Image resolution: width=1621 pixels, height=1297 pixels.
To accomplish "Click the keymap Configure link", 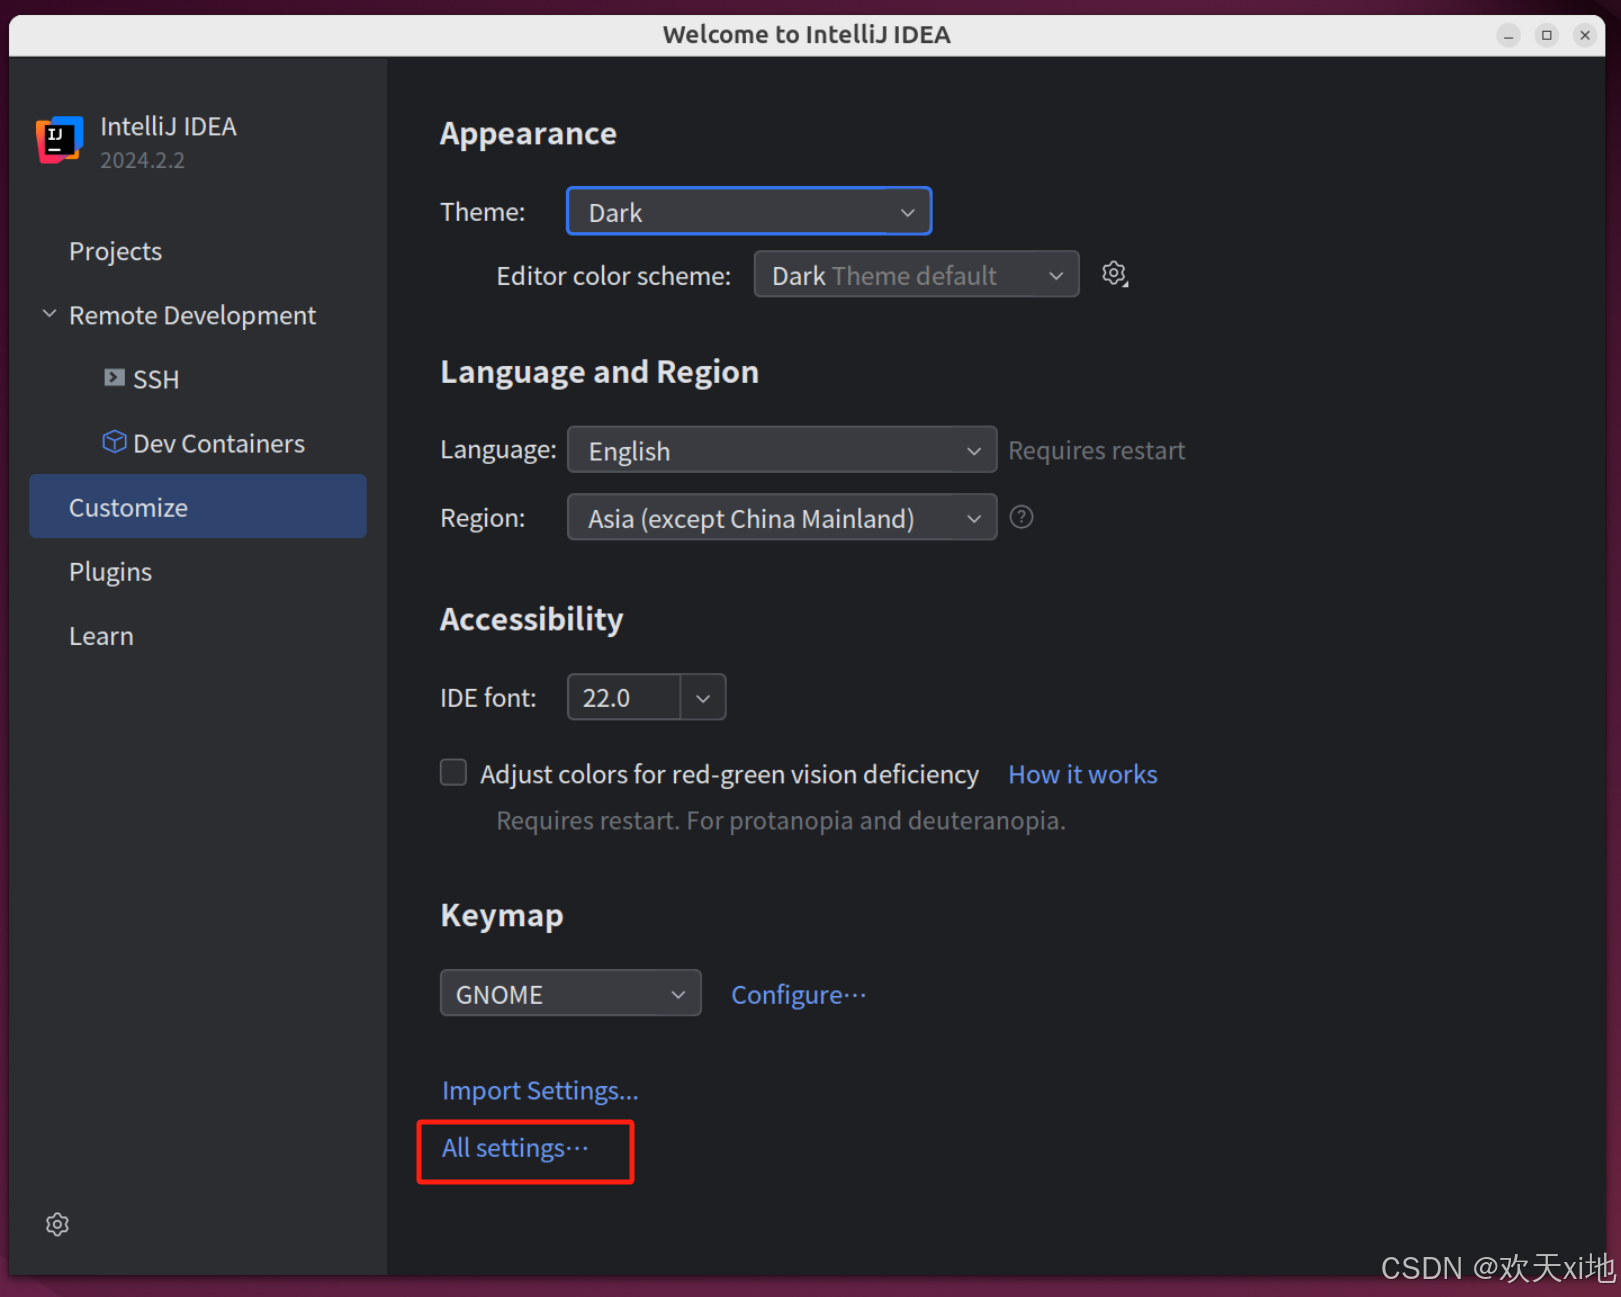I will tap(798, 995).
